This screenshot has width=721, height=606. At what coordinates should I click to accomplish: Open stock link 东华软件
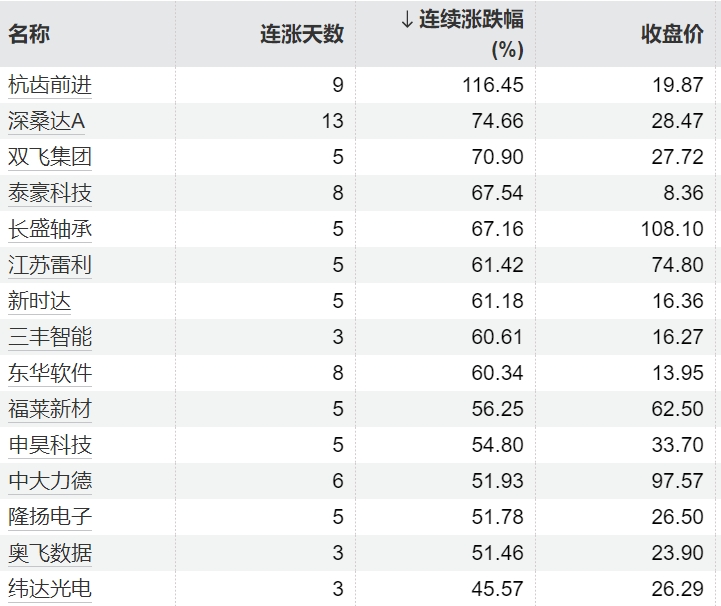50,373
